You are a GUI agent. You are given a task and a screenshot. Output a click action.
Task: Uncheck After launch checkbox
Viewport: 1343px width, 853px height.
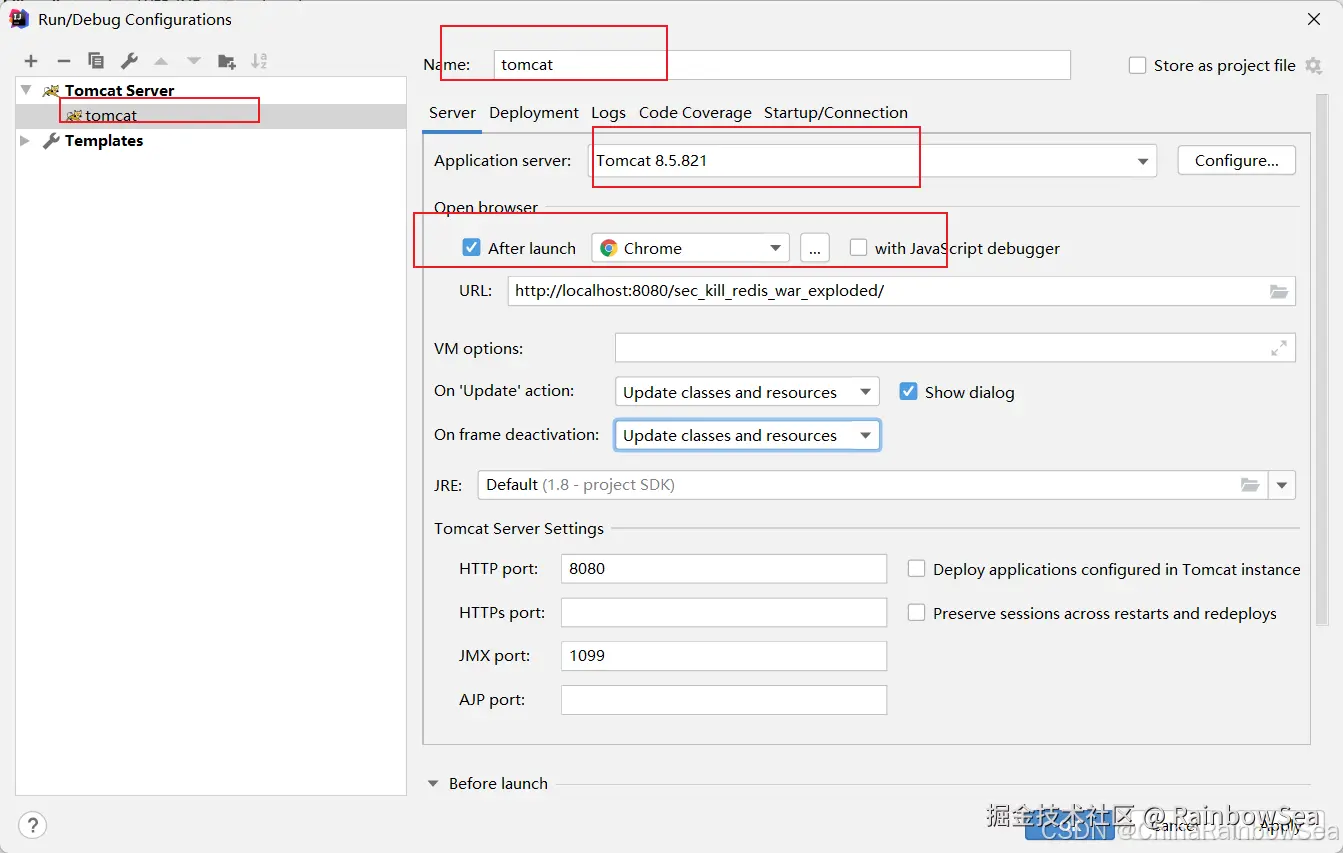point(472,247)
